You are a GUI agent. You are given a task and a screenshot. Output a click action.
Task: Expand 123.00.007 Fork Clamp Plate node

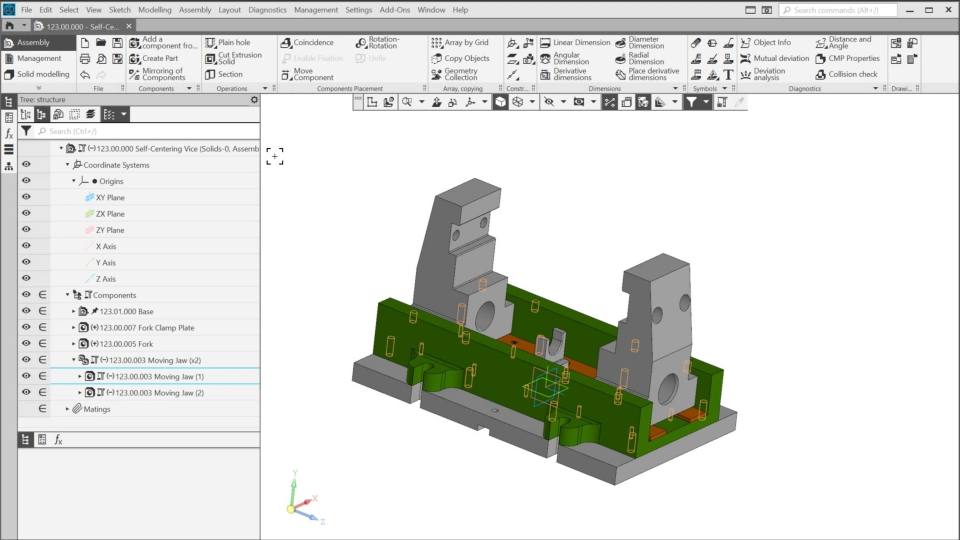74,328
